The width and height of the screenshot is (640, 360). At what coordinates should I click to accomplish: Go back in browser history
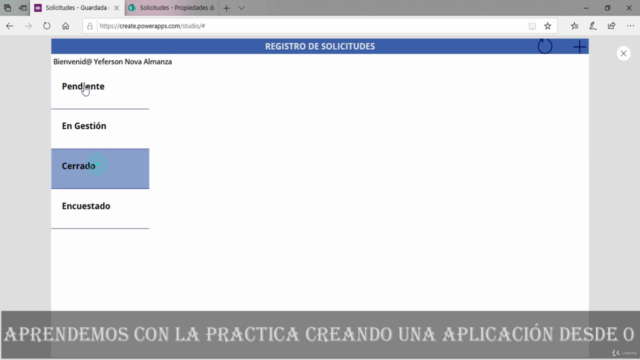(x=10, y=26)
